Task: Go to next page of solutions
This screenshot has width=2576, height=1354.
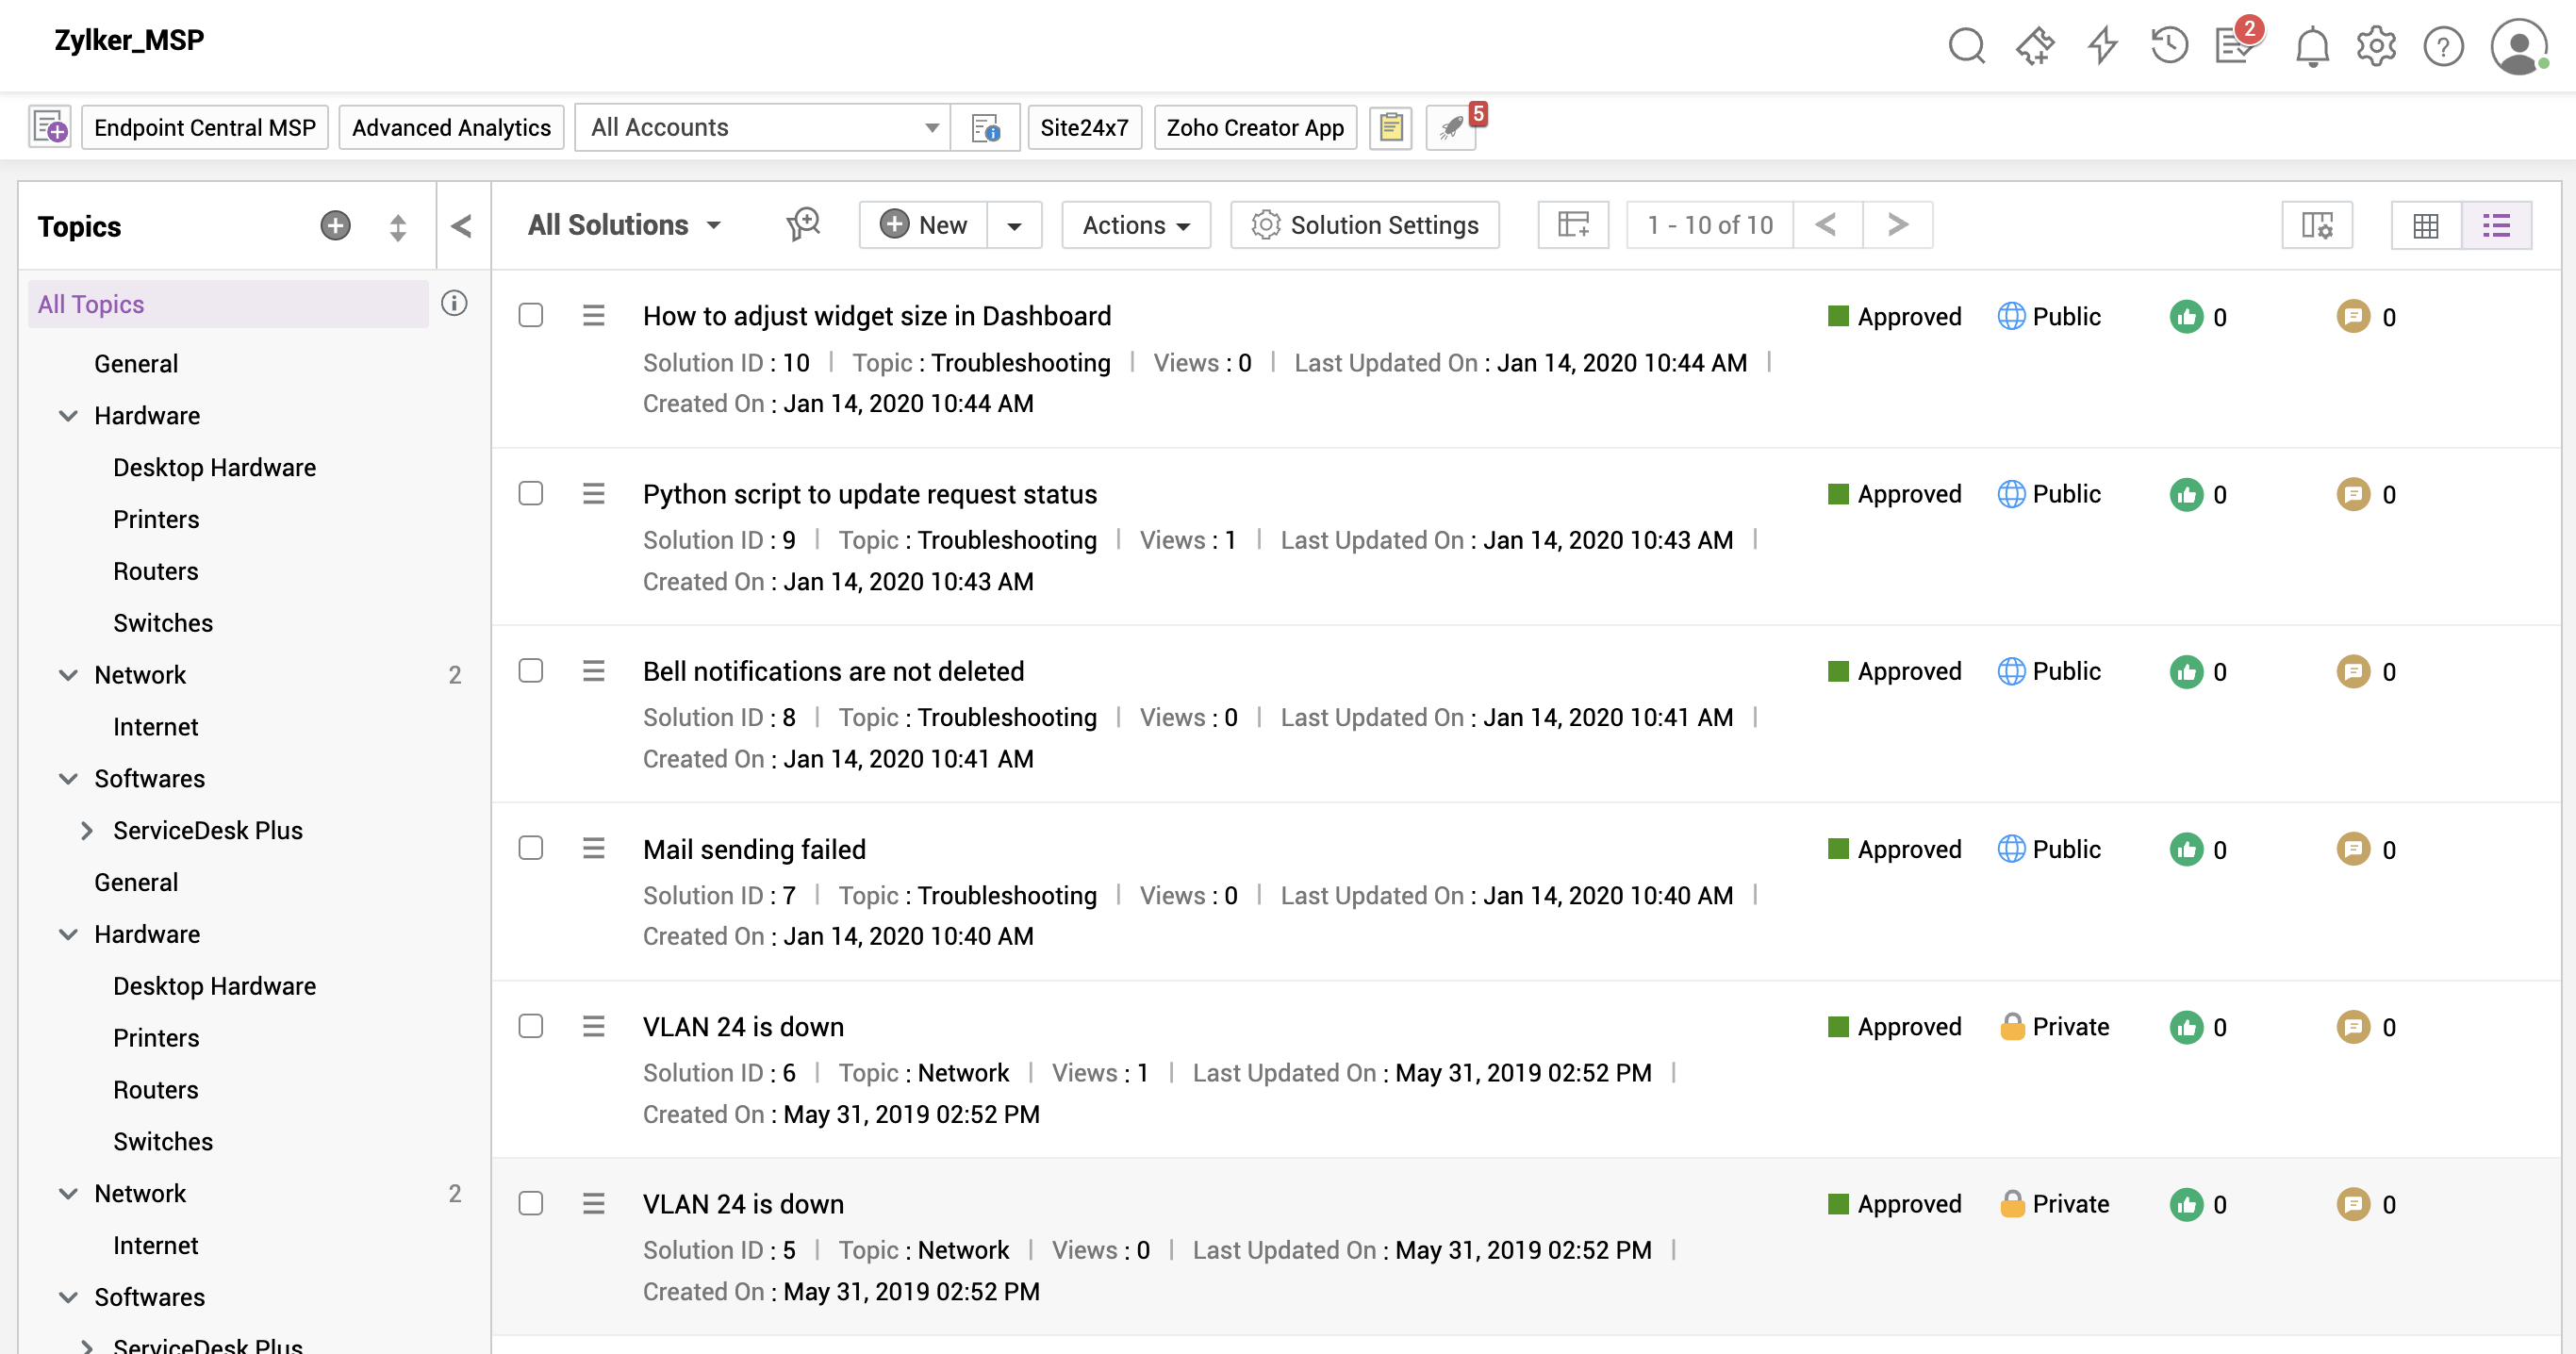Action: point(1897,225)
